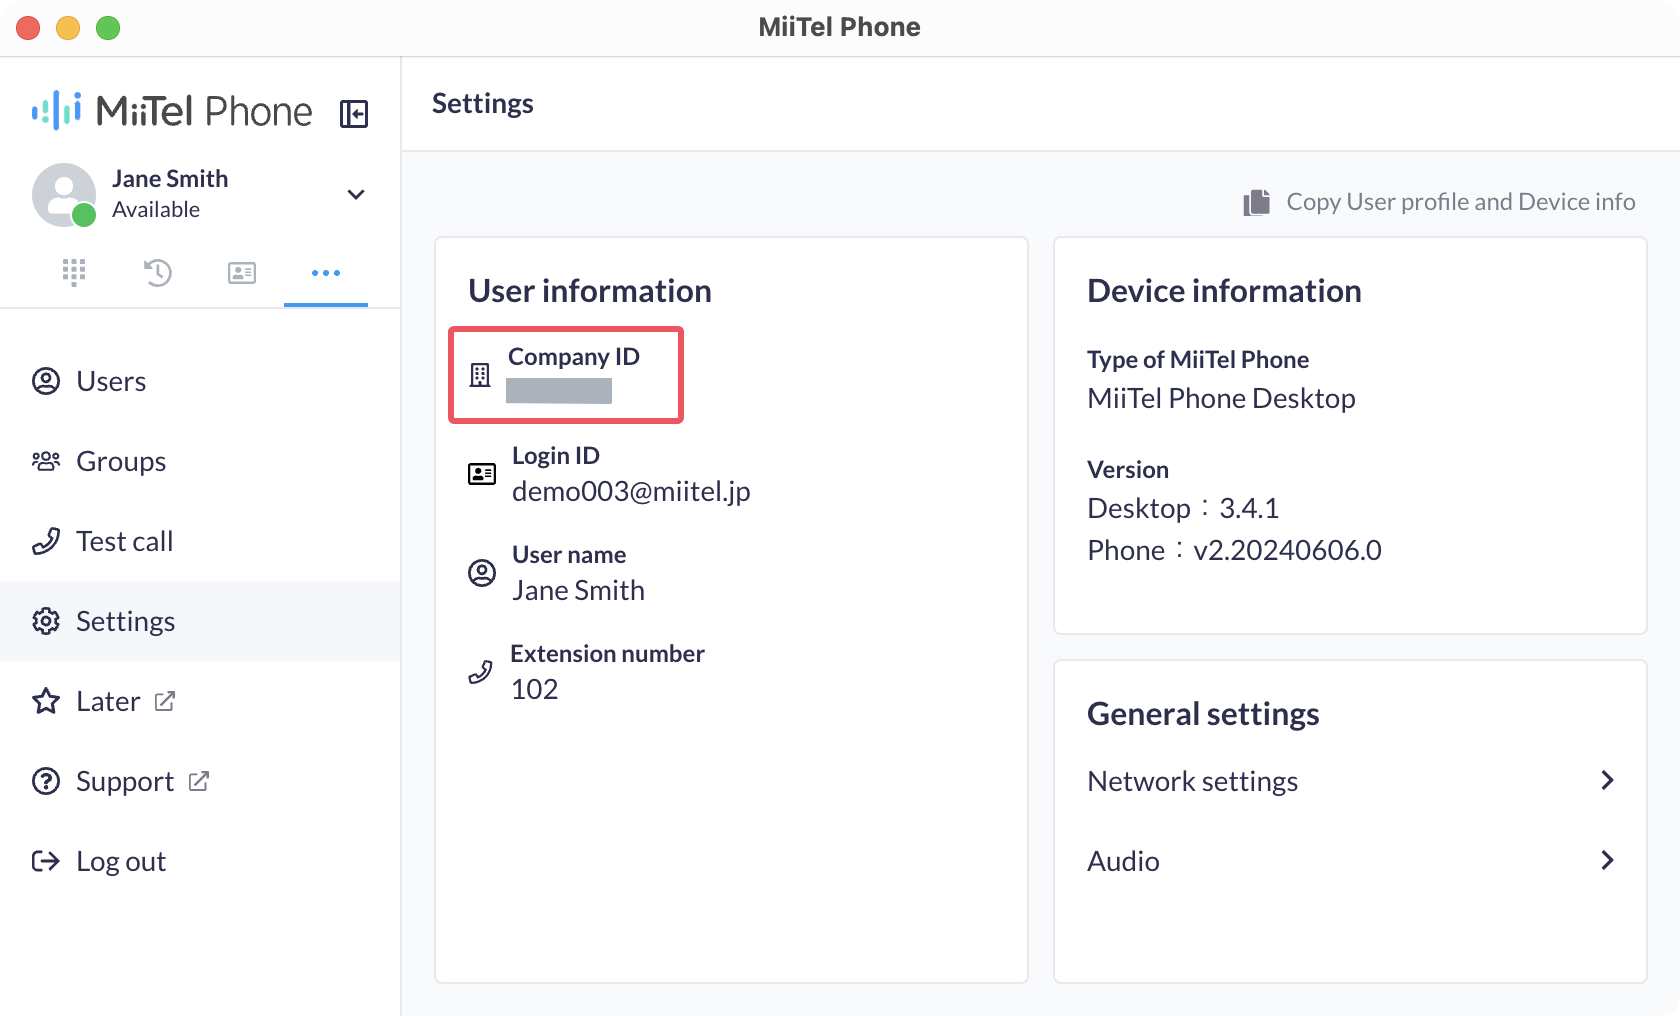Click the green window zoom button
The width and height of the screenshot is (1680, 1016).
[x=108, y=28]
